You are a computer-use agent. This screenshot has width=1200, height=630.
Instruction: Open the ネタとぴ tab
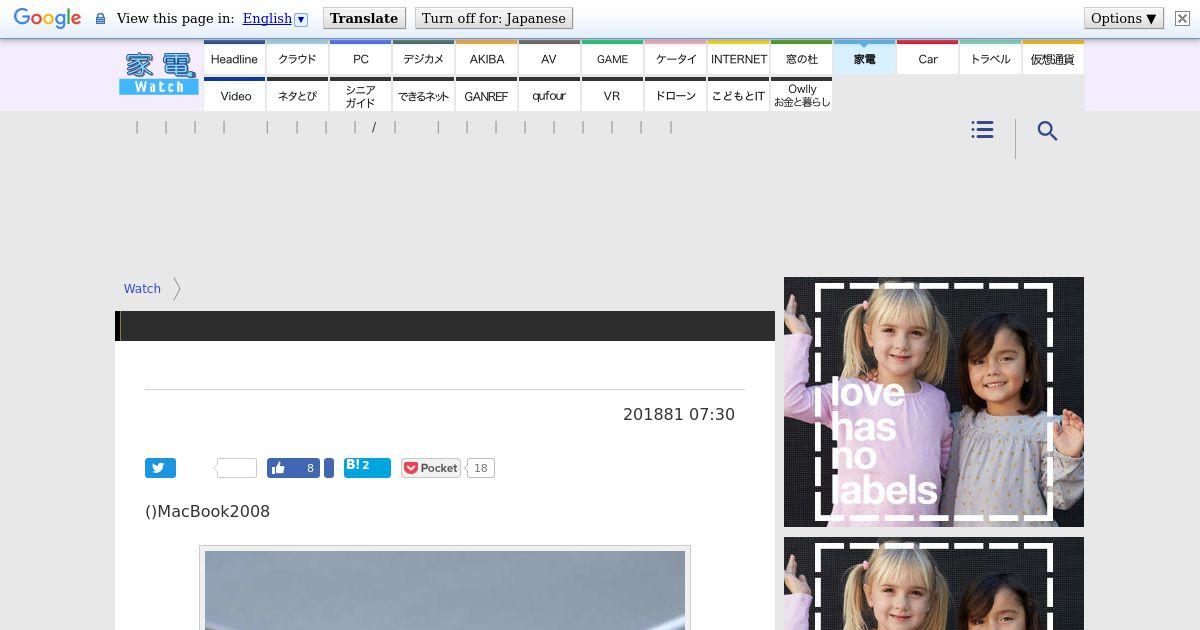(297, 95)
